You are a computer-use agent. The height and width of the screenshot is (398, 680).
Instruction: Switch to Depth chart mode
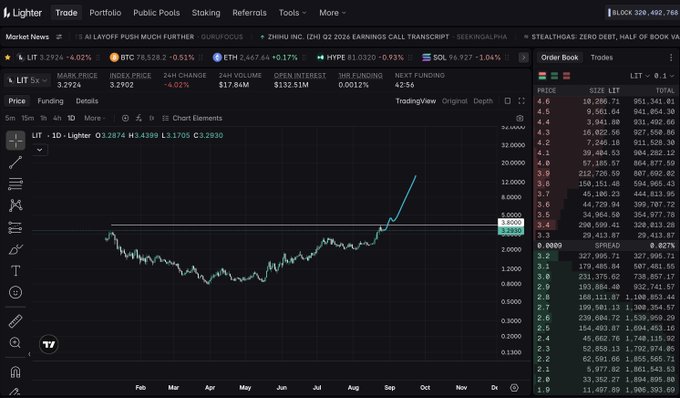[x=483, y=101]
